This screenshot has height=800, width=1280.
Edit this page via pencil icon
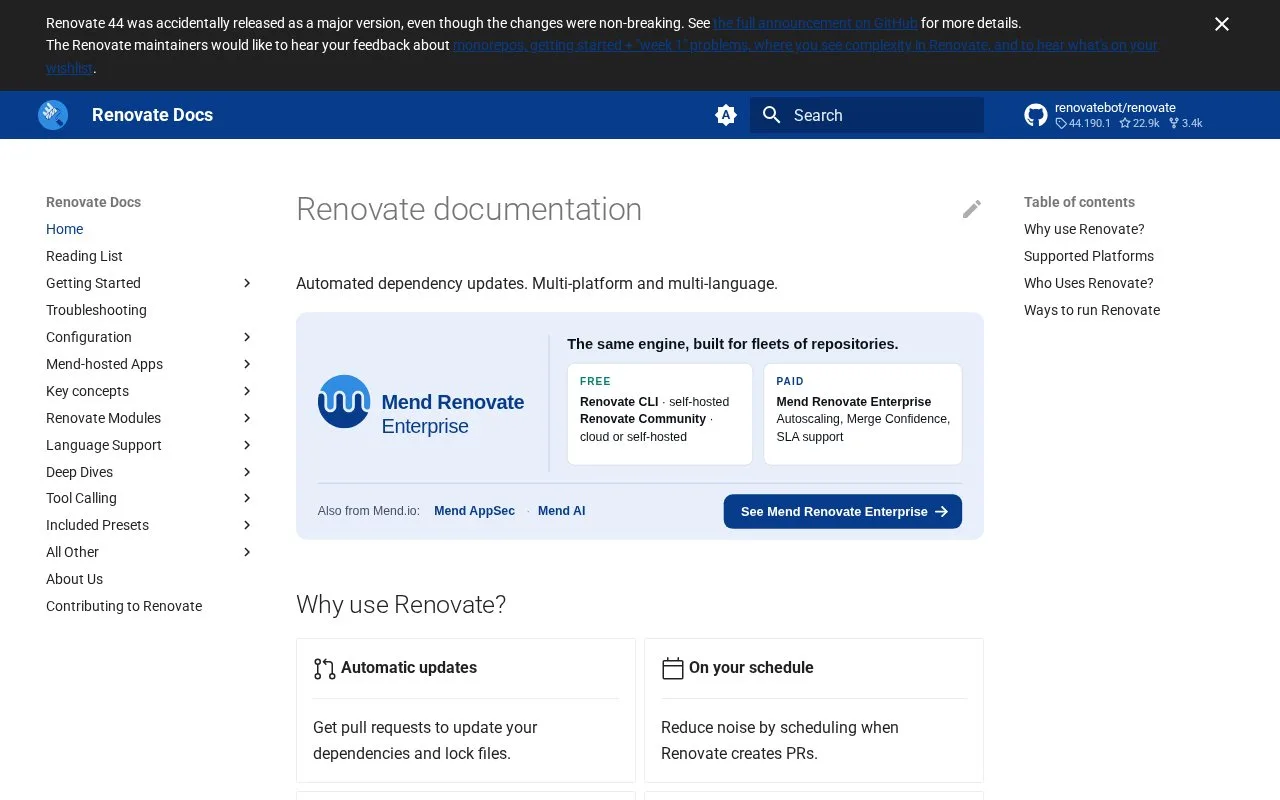972,209
